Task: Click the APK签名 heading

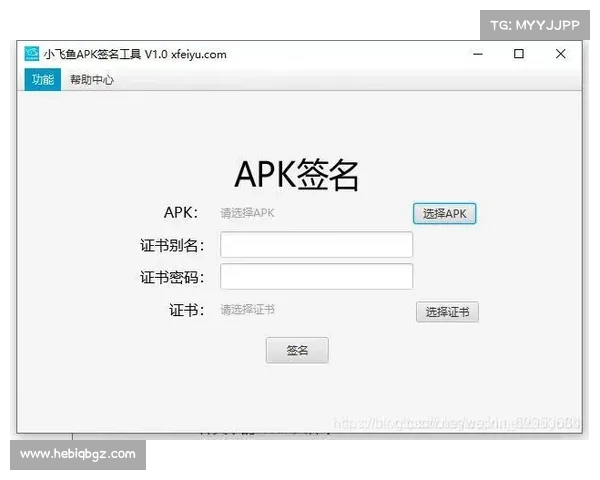Action: coord(297,175)
